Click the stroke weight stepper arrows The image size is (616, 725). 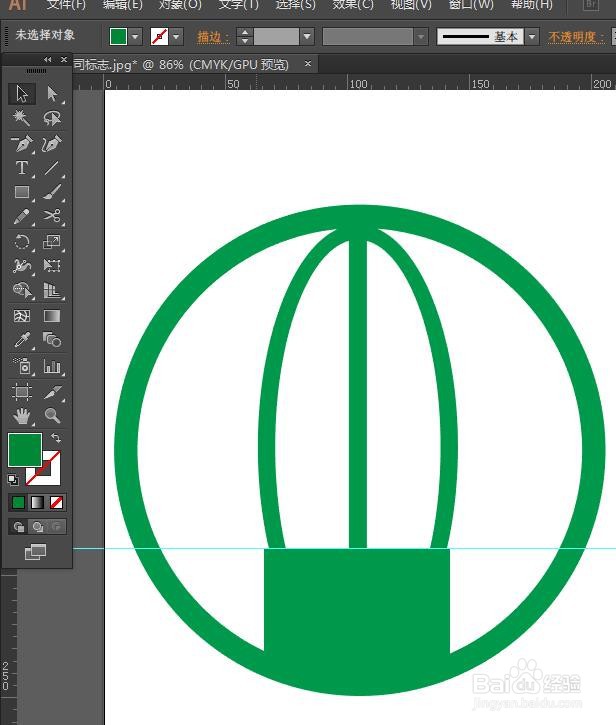(x=245, y=37)
